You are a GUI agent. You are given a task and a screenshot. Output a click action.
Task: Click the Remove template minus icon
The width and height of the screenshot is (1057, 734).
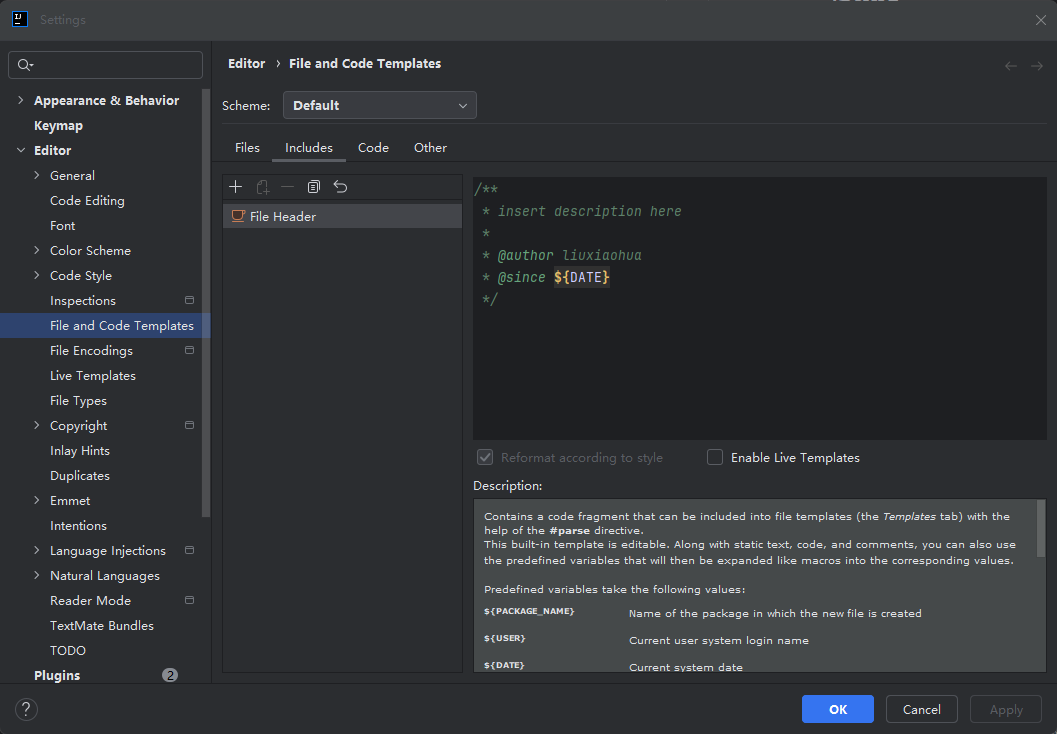tap(288, 187)
